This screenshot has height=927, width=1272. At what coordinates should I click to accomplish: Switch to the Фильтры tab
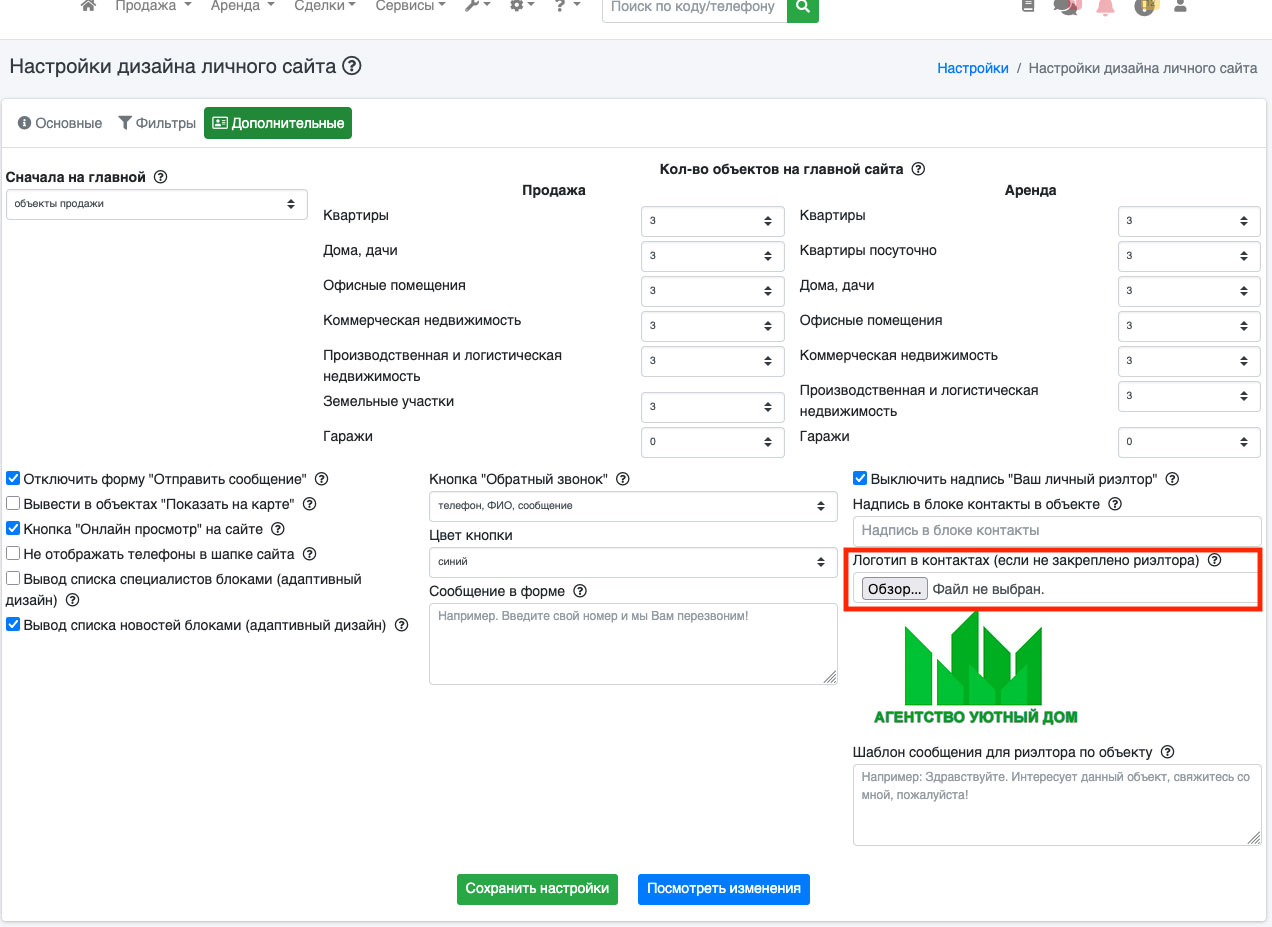click(157, 123)
